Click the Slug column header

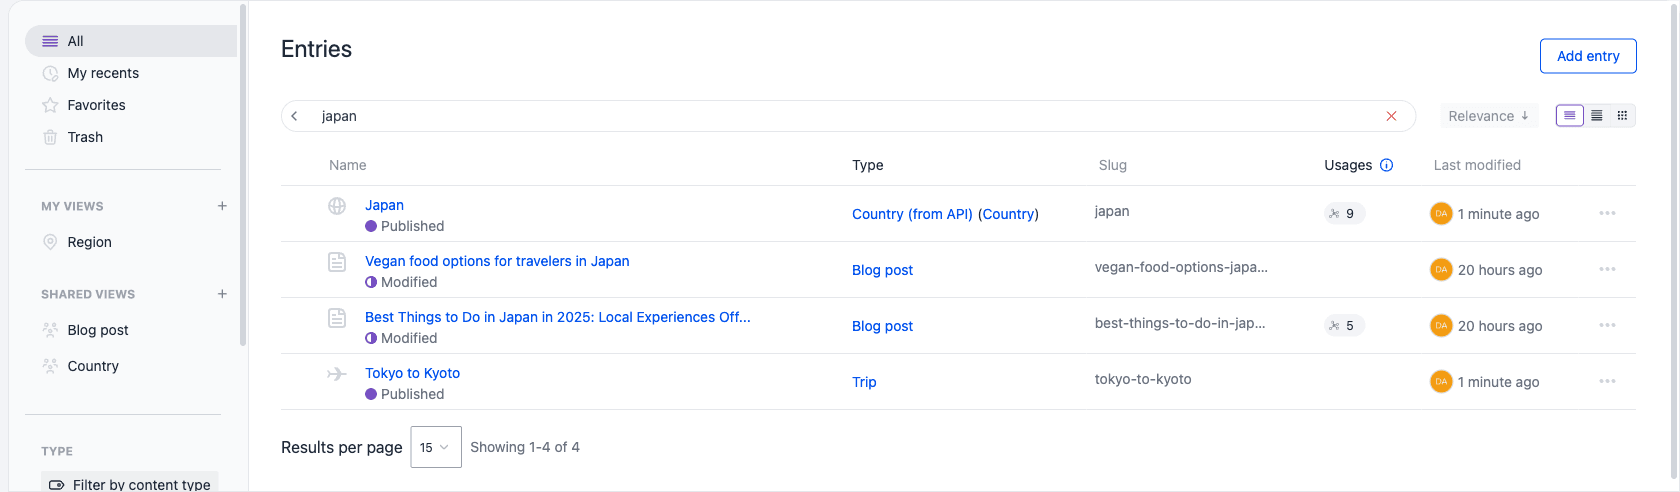(1113, 165)
